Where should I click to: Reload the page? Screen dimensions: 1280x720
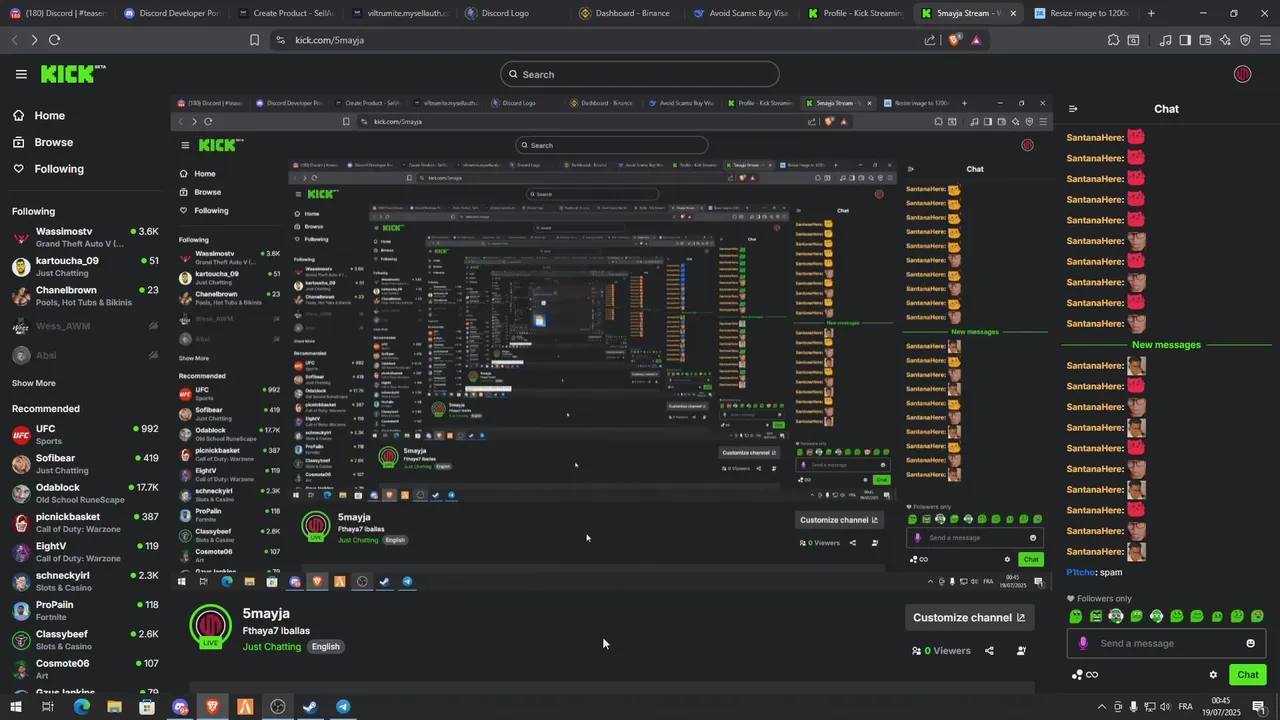[x=54, y=40]
